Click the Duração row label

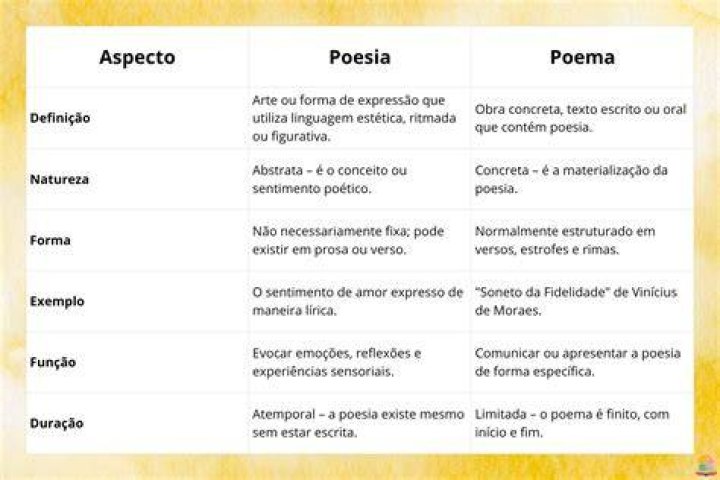(x=56, y=423)
